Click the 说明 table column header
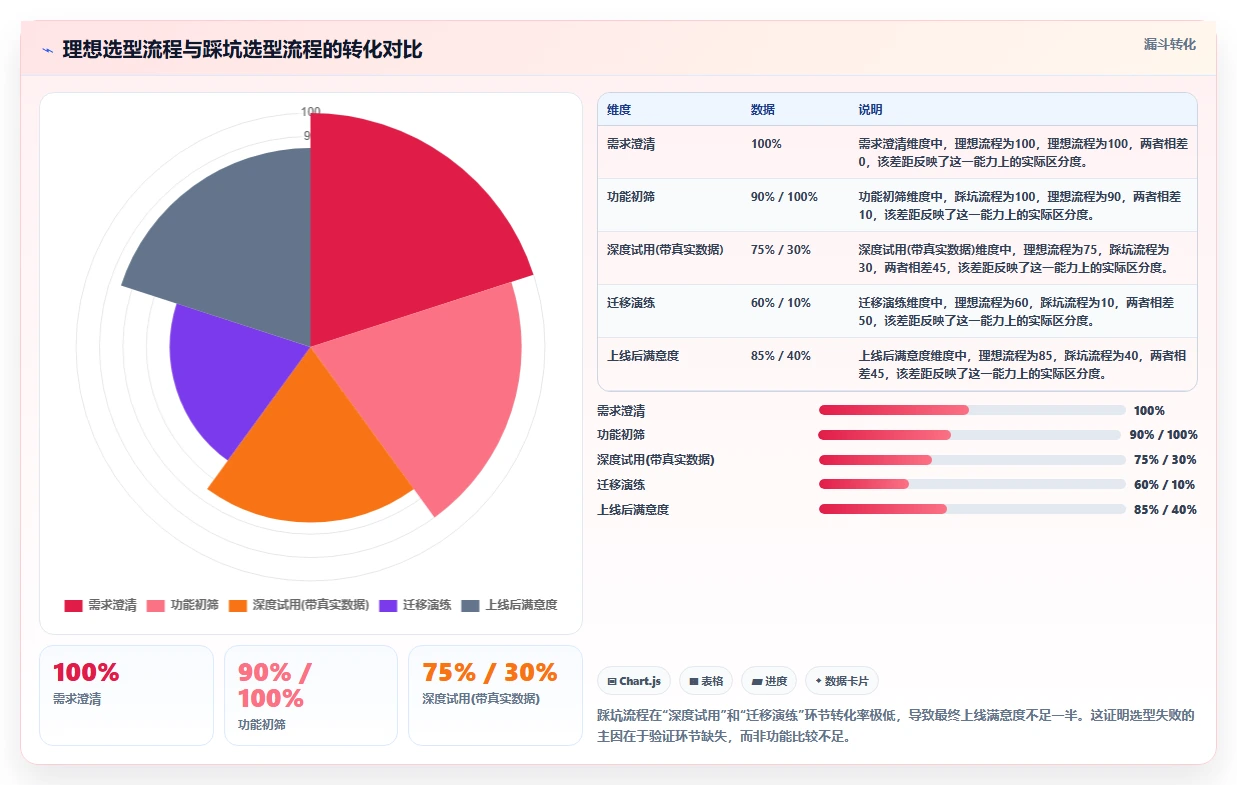Screen dimensions: 1237x785 (x=870, y=110)
